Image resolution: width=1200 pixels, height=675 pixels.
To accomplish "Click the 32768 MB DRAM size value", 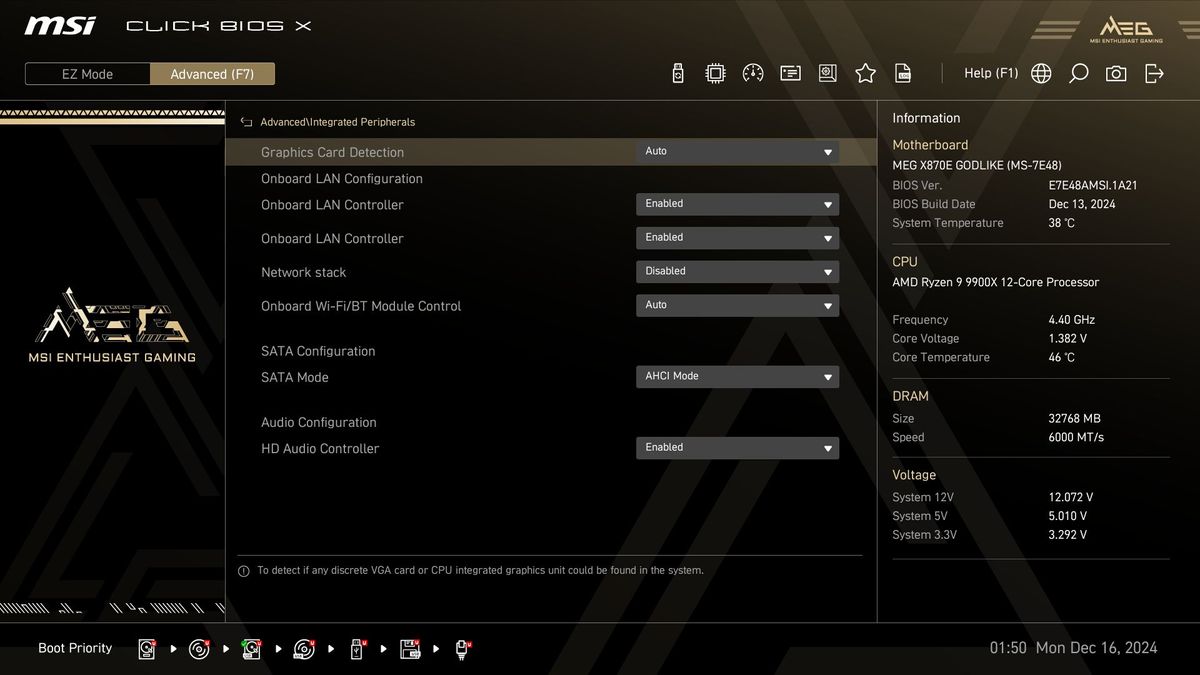I will (x=1074, y=419).
